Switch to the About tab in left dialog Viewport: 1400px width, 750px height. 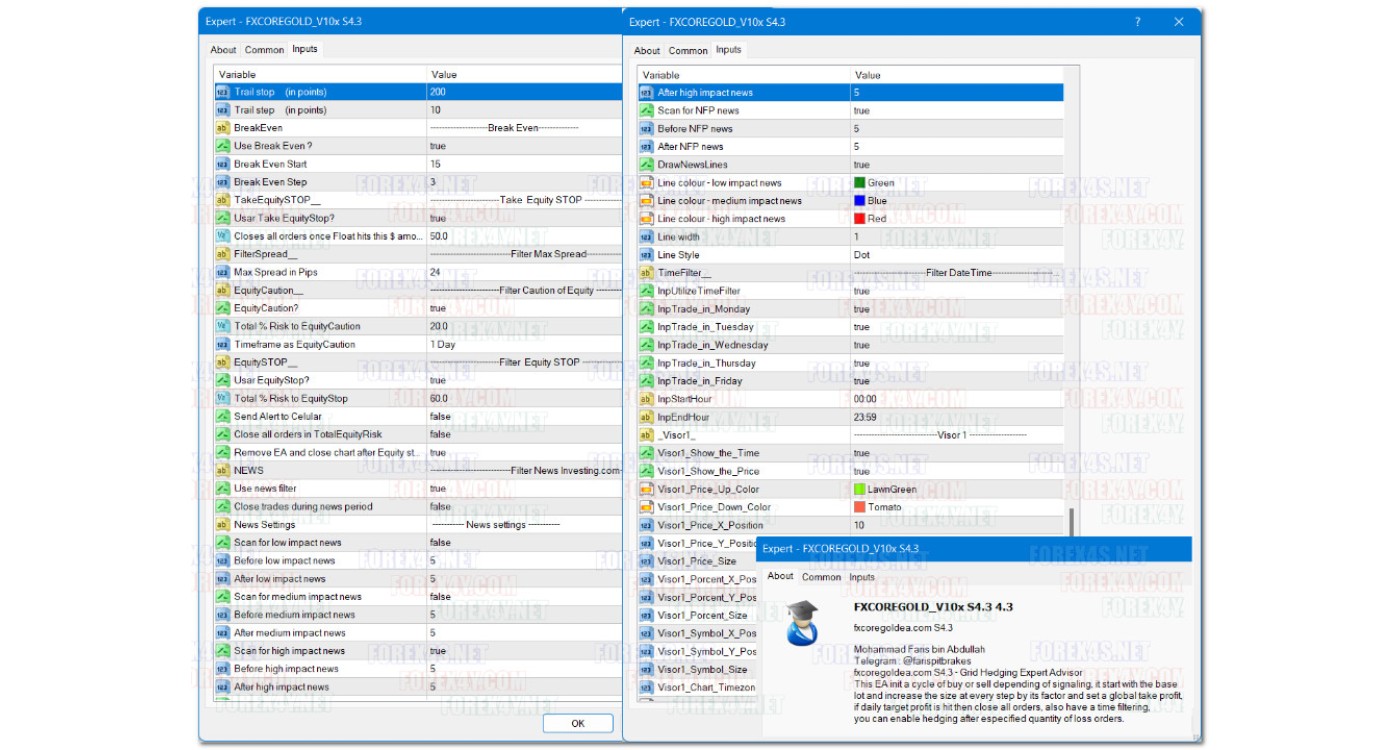[x=223, y=50]
